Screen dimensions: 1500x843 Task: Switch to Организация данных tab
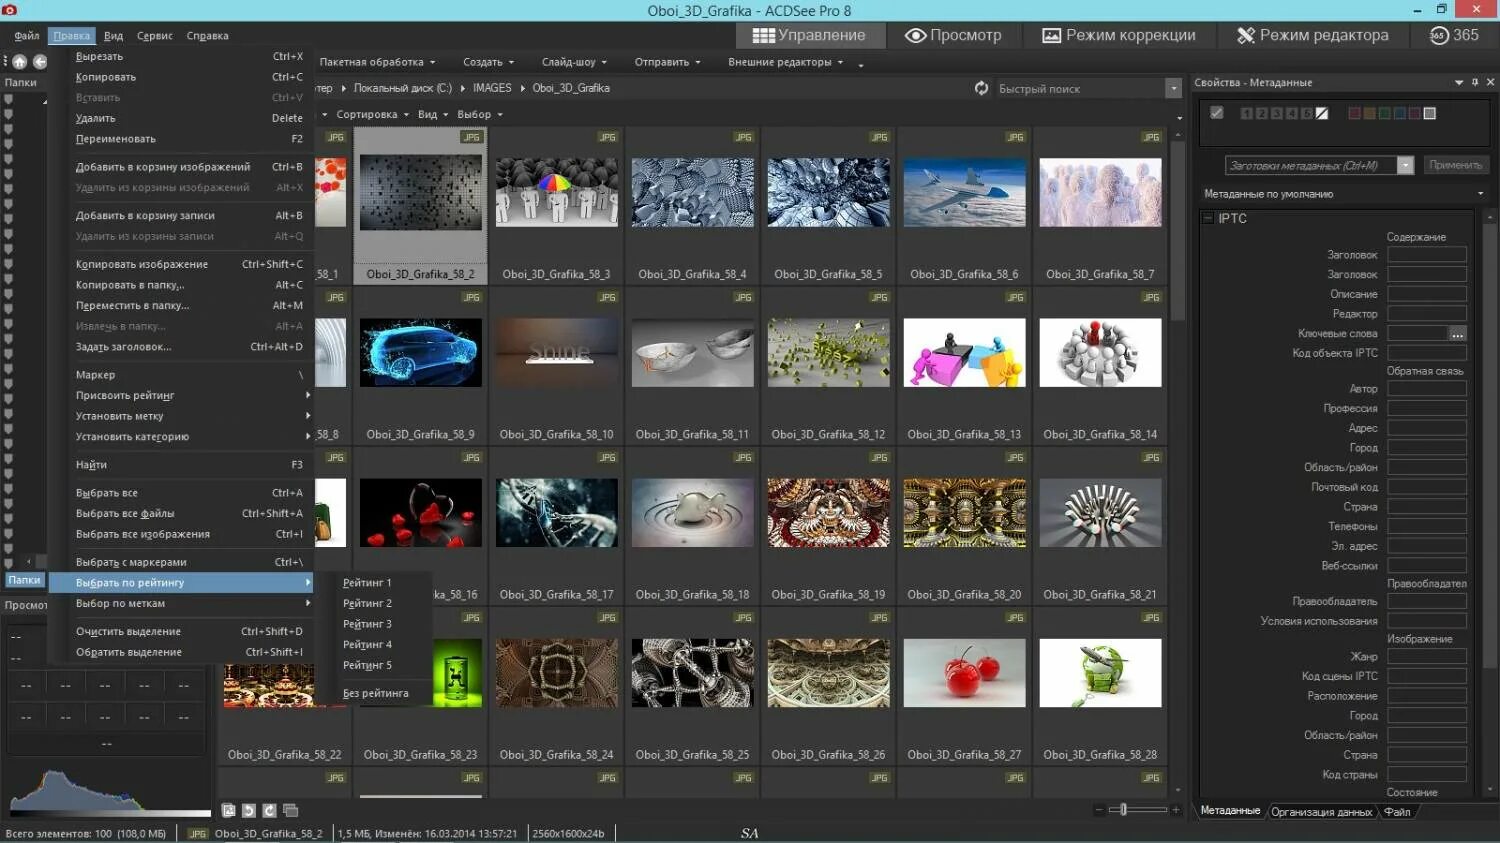(x=1321, y=811)
